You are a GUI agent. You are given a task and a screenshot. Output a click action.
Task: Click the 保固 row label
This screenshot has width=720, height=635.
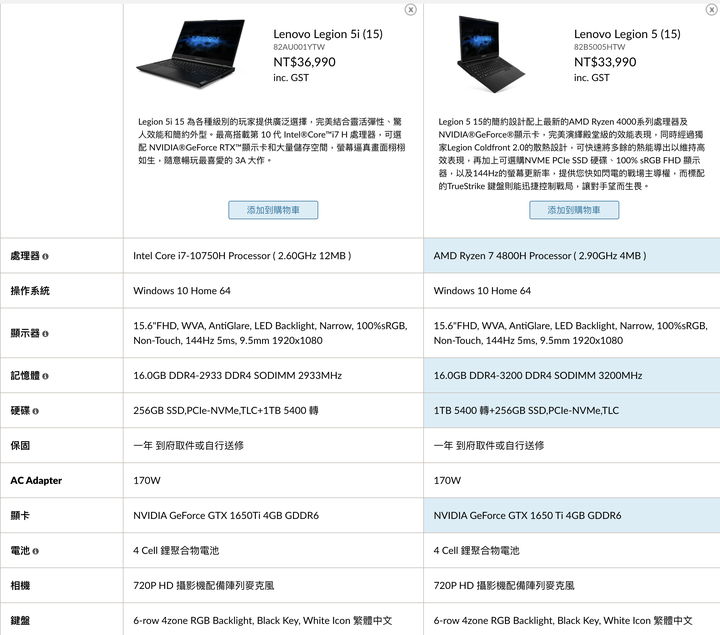[x=20, y=445]
